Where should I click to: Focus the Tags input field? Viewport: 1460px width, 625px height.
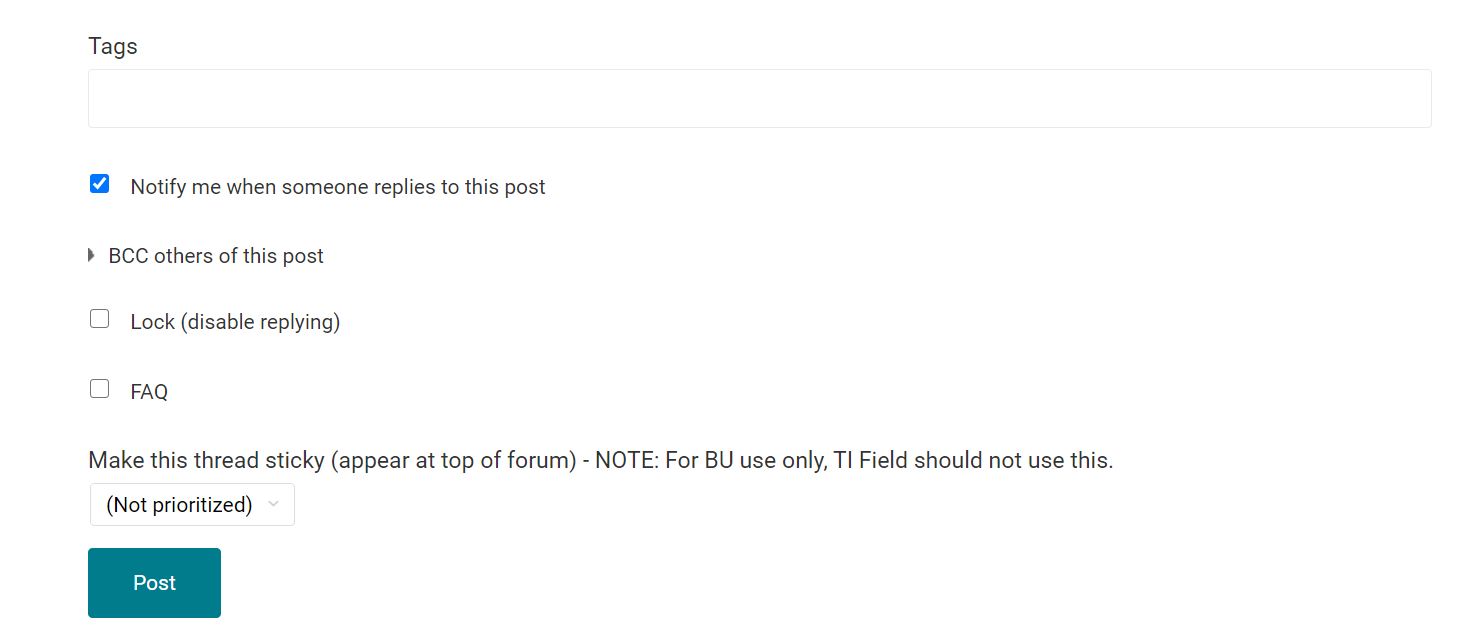(x=759, y=98)
